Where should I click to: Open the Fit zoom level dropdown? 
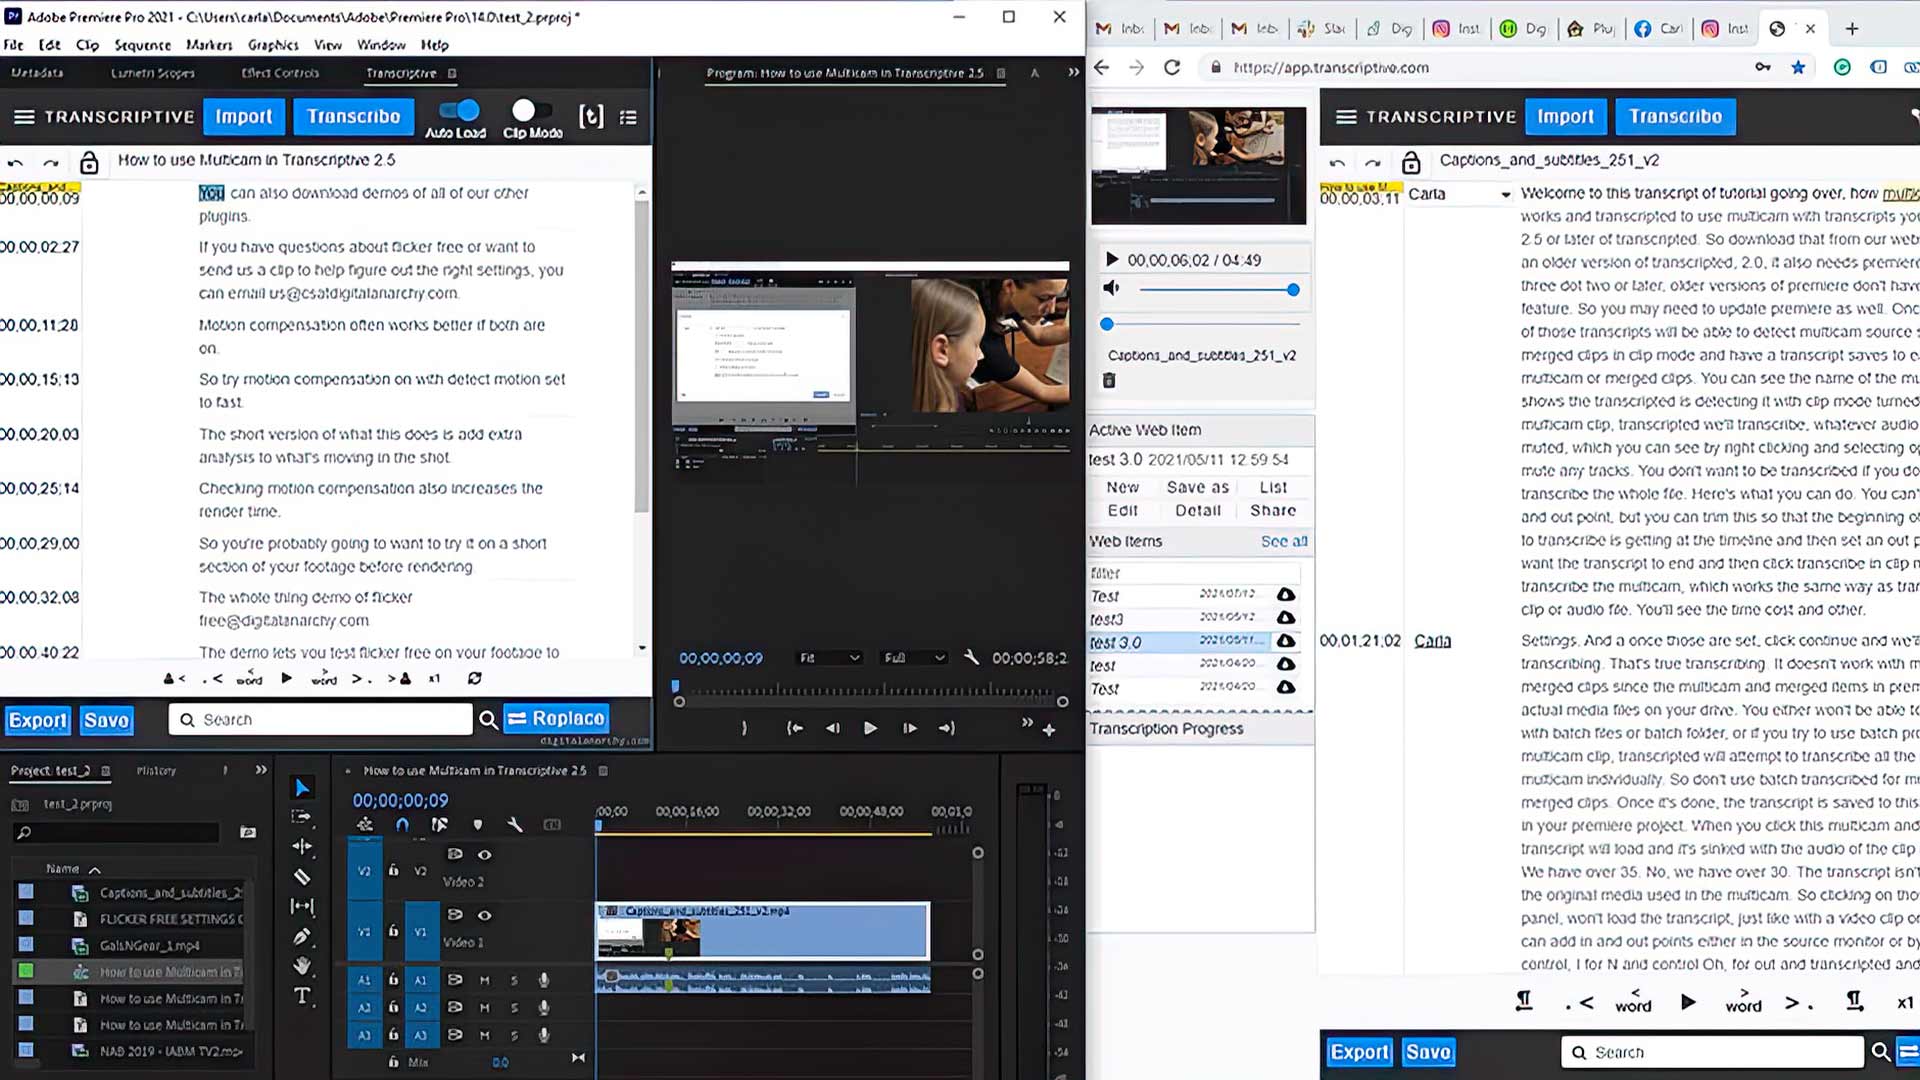coord(829,658)
